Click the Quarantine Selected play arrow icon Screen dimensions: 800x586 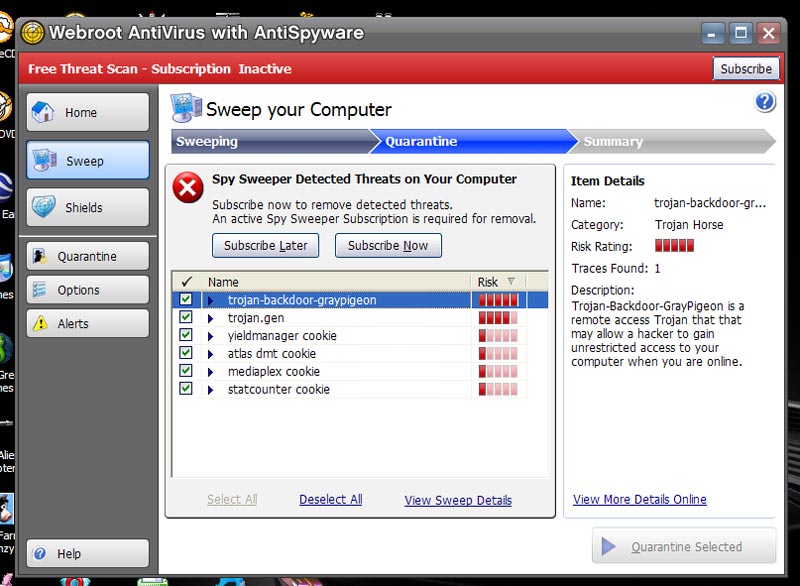608,546
